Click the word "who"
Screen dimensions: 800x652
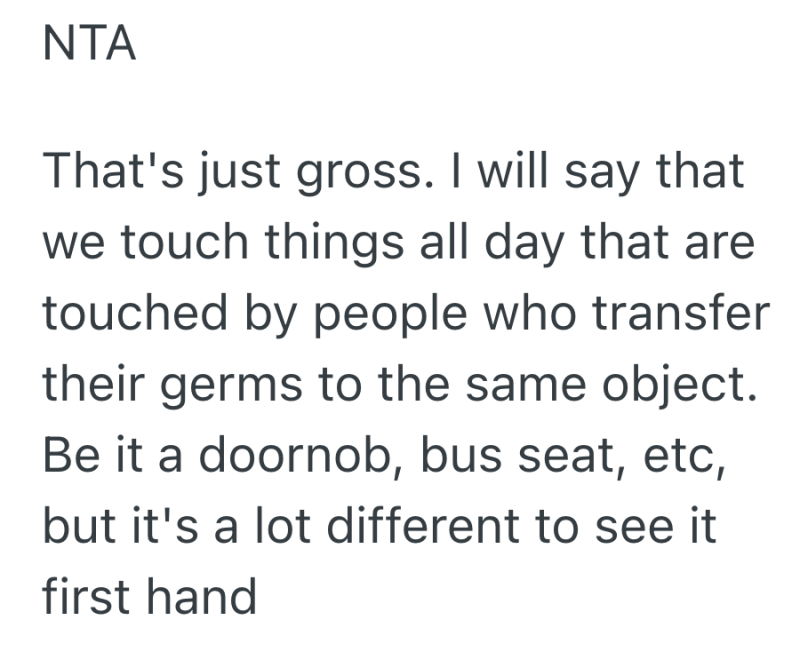tap(546, 316)
